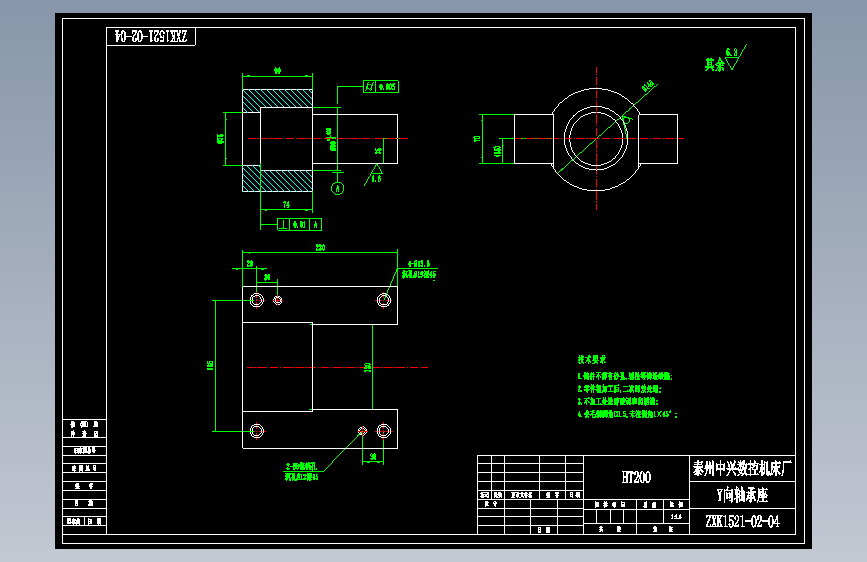Select the 1.6 surface roughness symbol

pos(375,174)
